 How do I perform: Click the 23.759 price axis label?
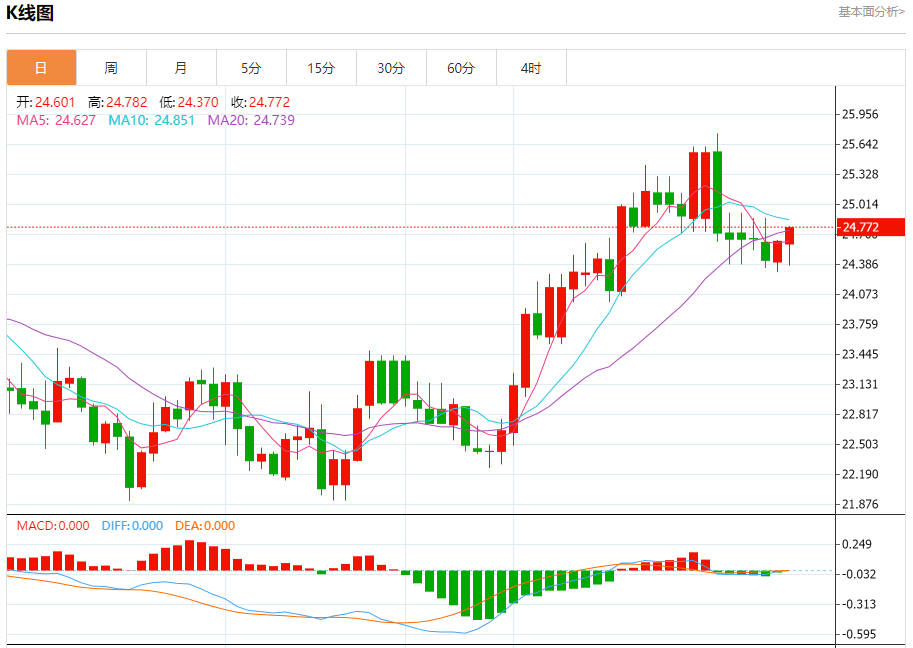click(x=860, y=324)
